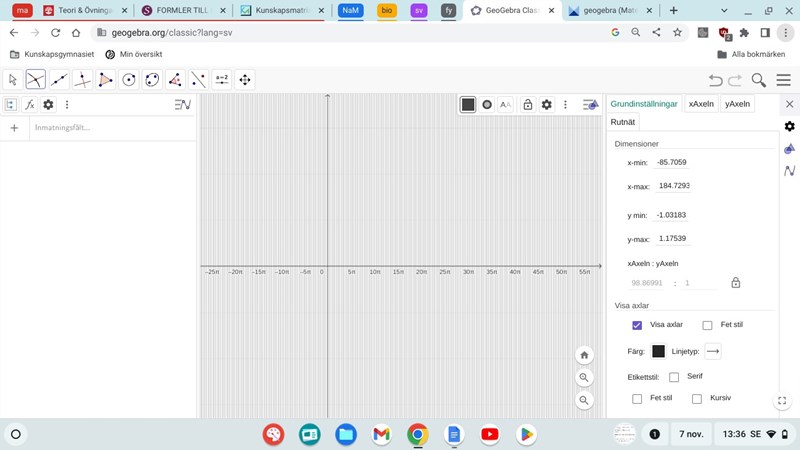Select the Move arrow tool
This screenshot has height=450, width=800.
(x=13, y=80)
